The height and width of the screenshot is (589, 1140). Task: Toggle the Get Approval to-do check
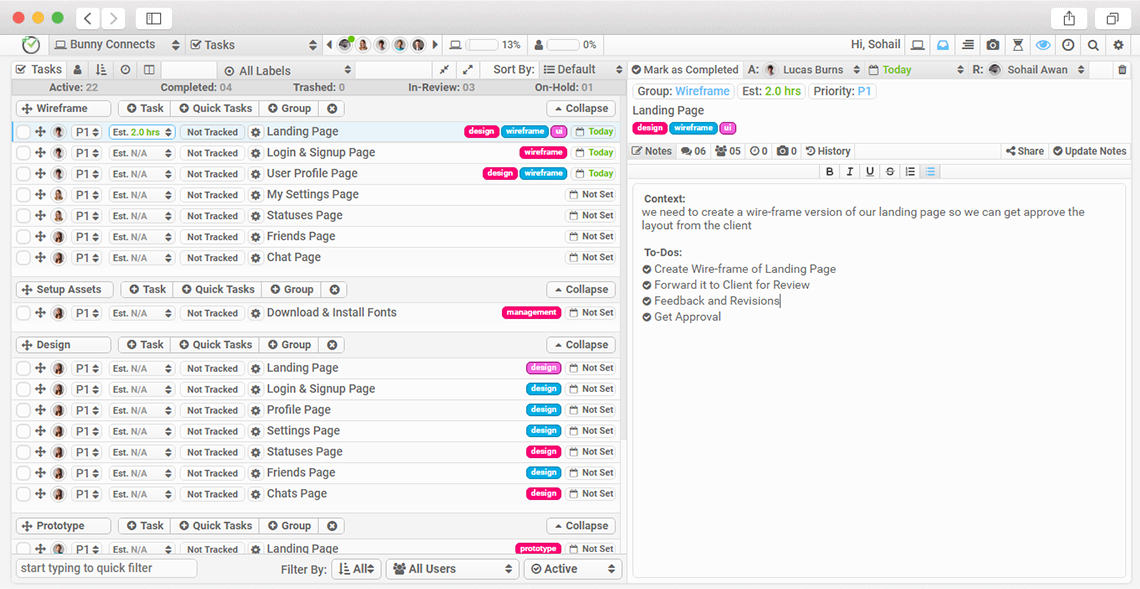[x=647, y=317]
